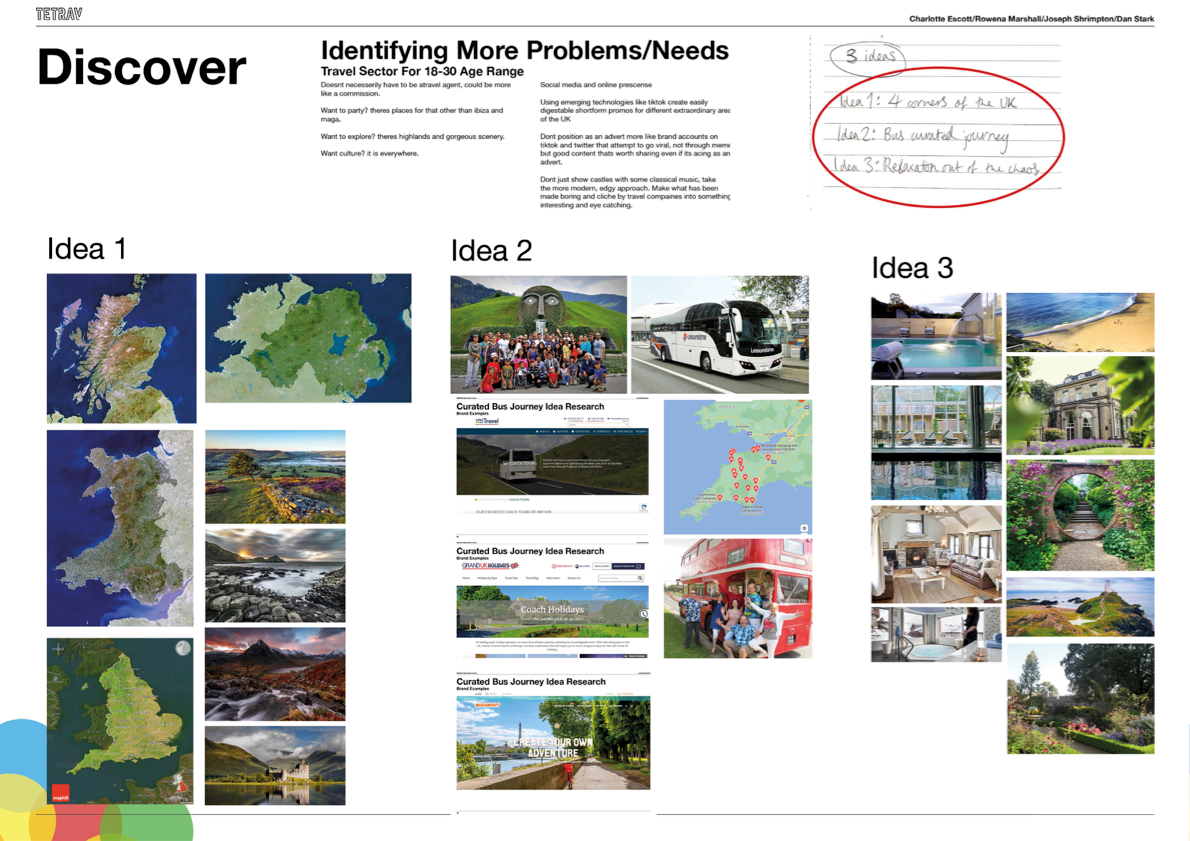
Task: Click the TETRAV logo at top left
Action: (x=58, y=14)
